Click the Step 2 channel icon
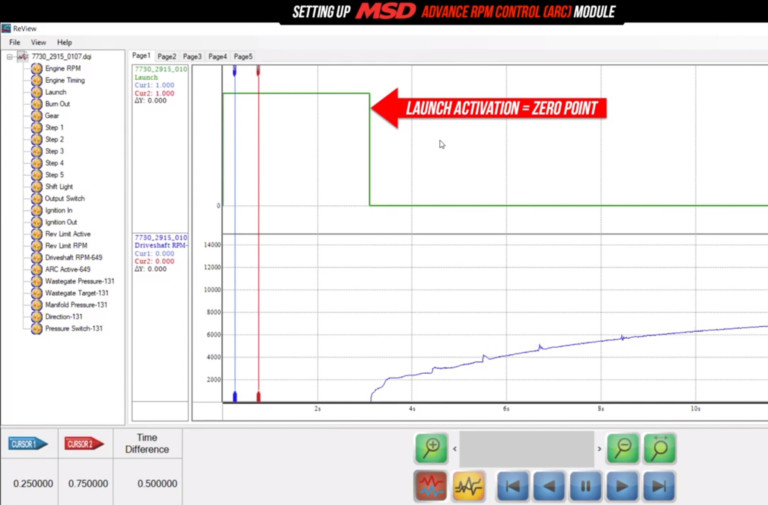 [x=37, y=139]
